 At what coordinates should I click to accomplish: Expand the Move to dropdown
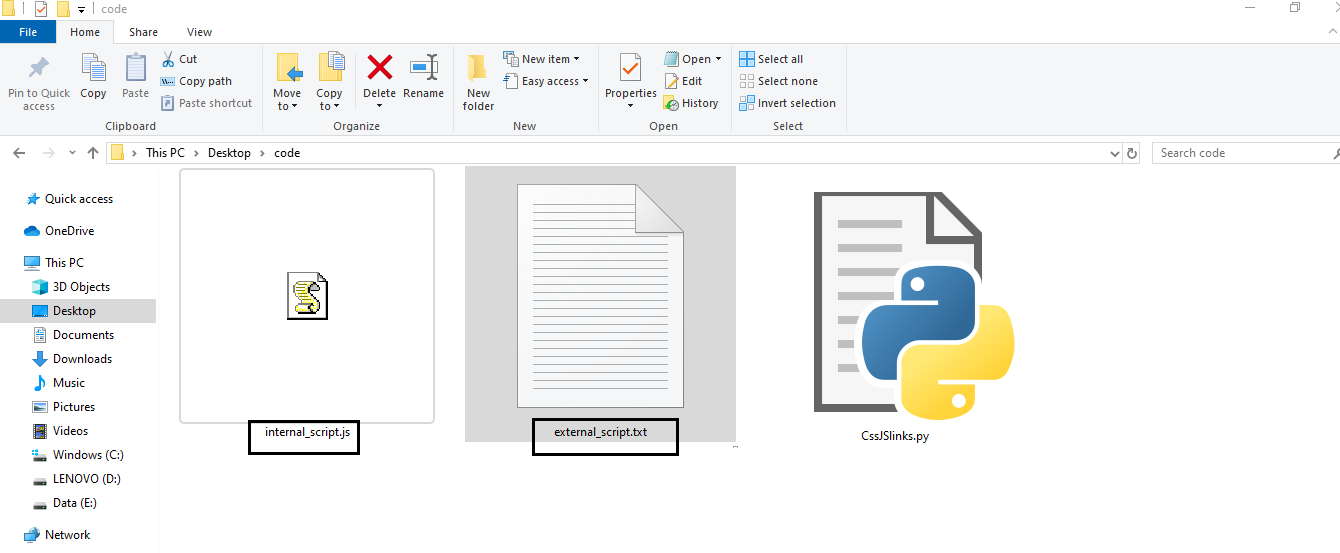288,106
